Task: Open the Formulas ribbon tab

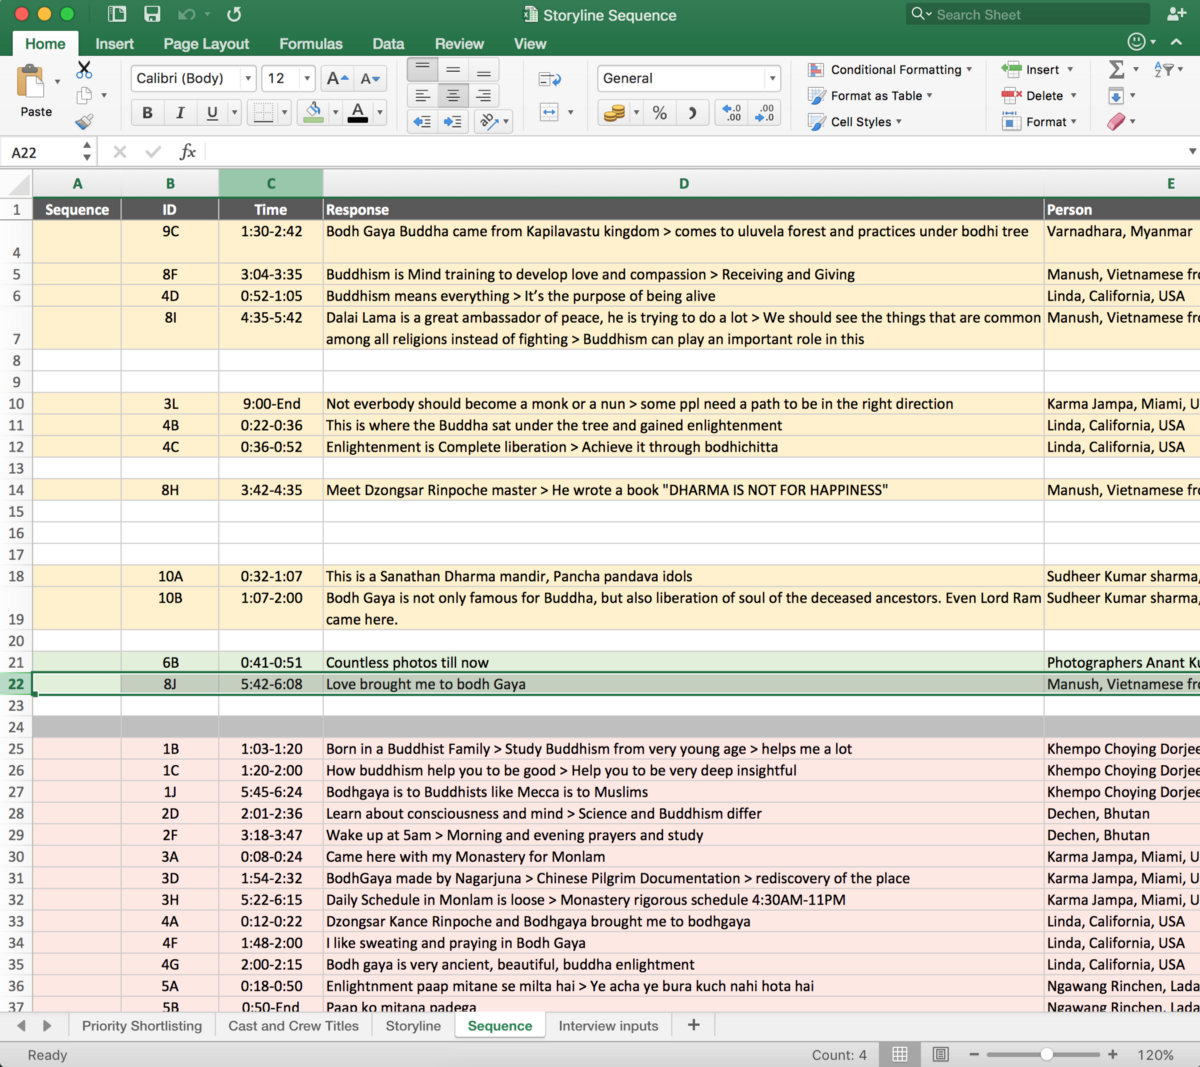Action: [310, 44]
